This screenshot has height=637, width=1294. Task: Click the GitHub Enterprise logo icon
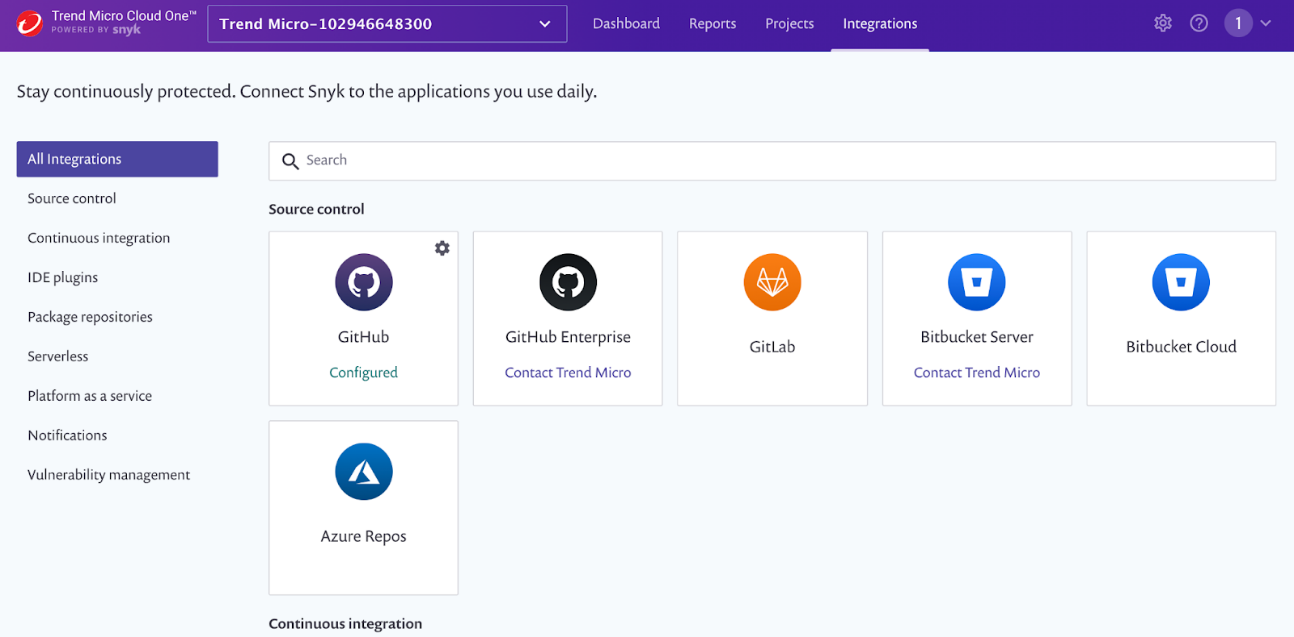568,282
